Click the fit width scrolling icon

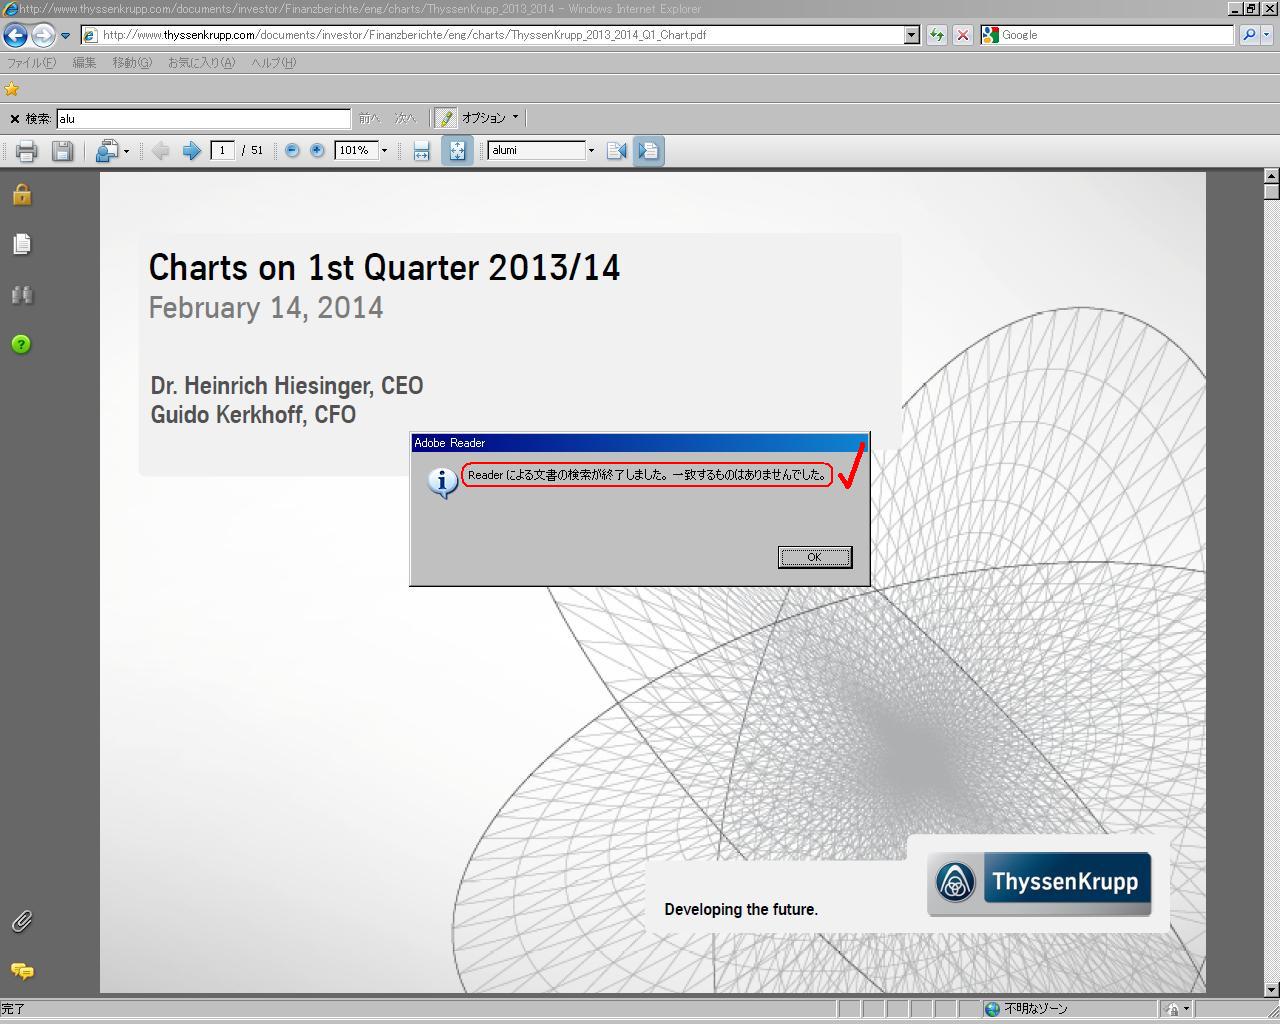pos(421,151)
